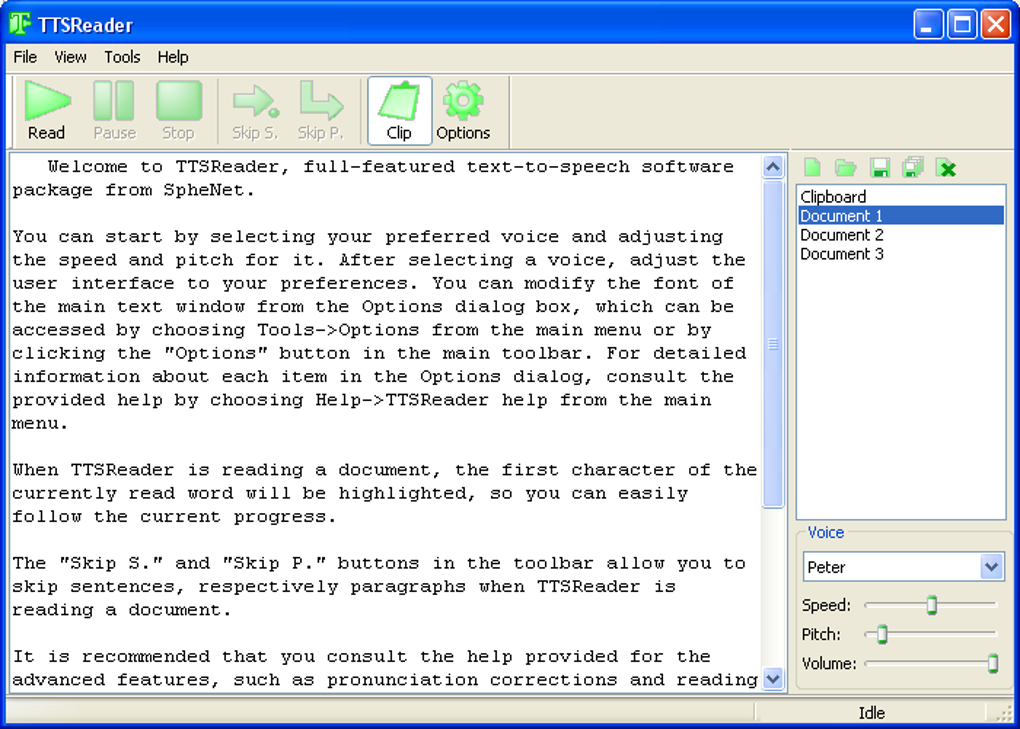Click the Pause toolbar icon
Image resolution: width=1020 pixels, height=729 pixels.
(114, 111)
